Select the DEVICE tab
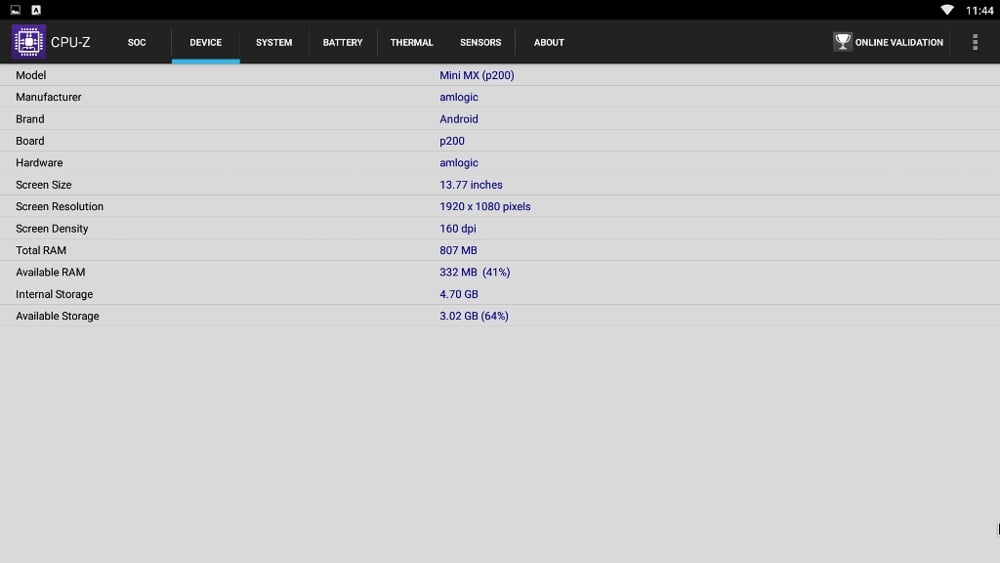 [x=205, y=42]
